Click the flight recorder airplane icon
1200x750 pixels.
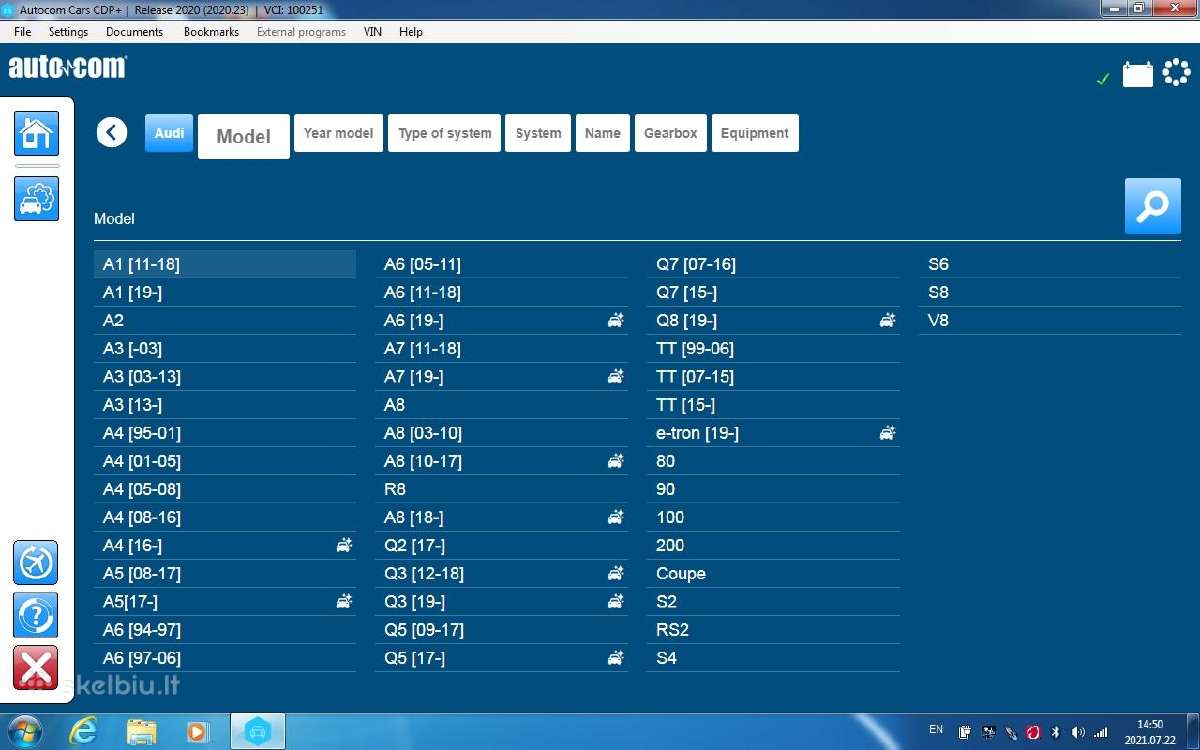(35, 563)
